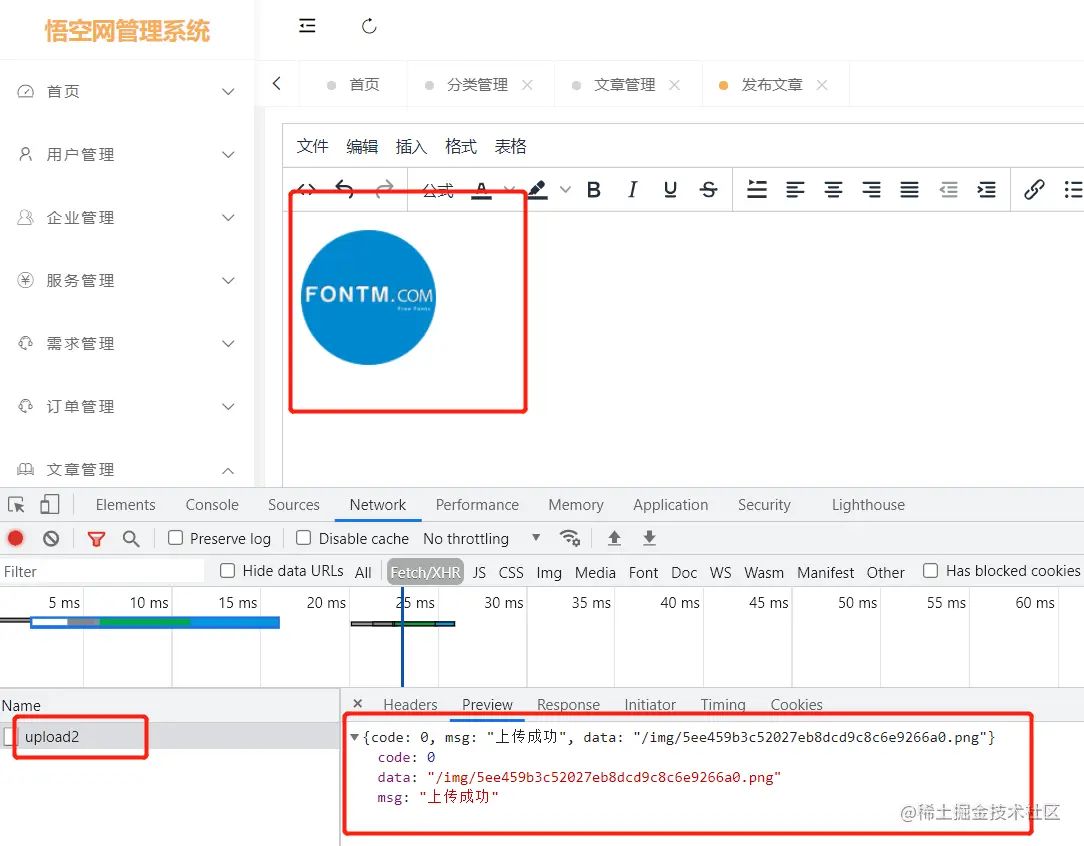Filter requests by Img type
The height and width of the screenshot is (846, 1084).
[x=549, y=572]
